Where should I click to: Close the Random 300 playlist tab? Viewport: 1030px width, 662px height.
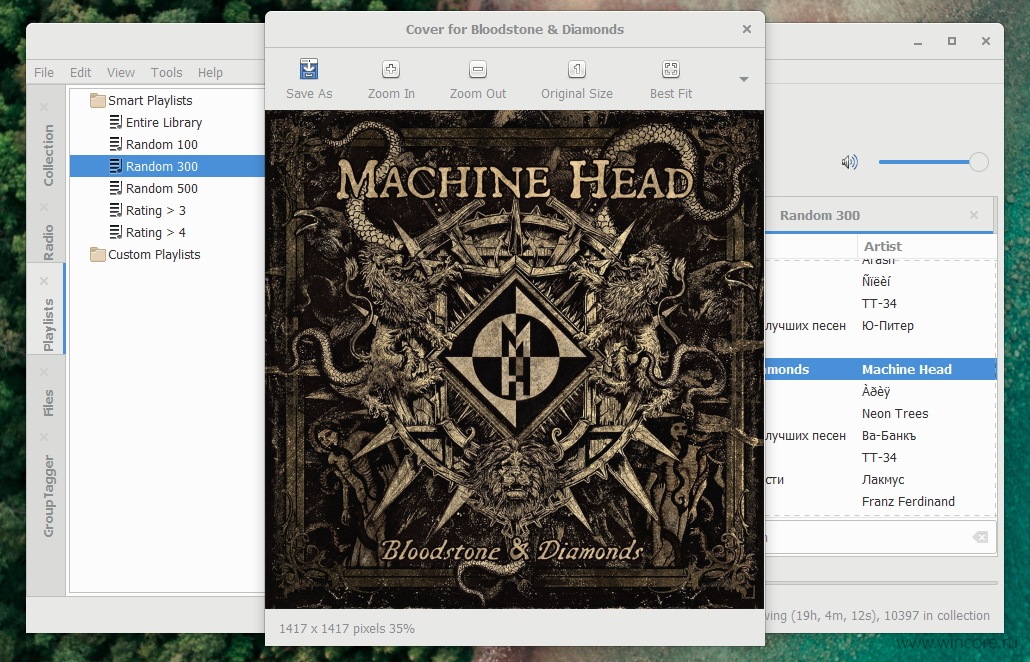(x=974, y=215)
